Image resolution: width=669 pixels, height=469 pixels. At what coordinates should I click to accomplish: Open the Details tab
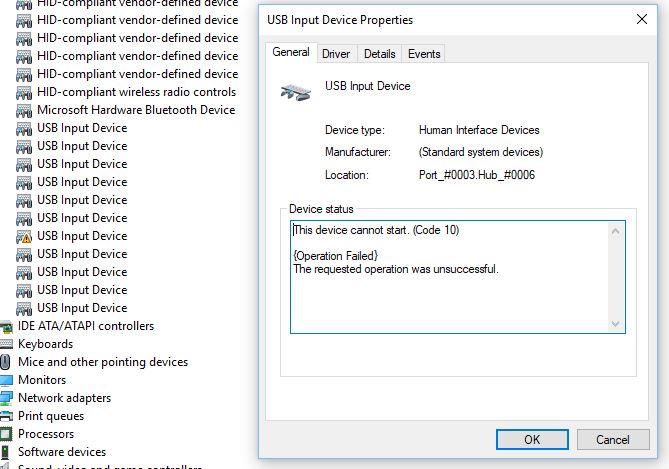click(379, 54)
